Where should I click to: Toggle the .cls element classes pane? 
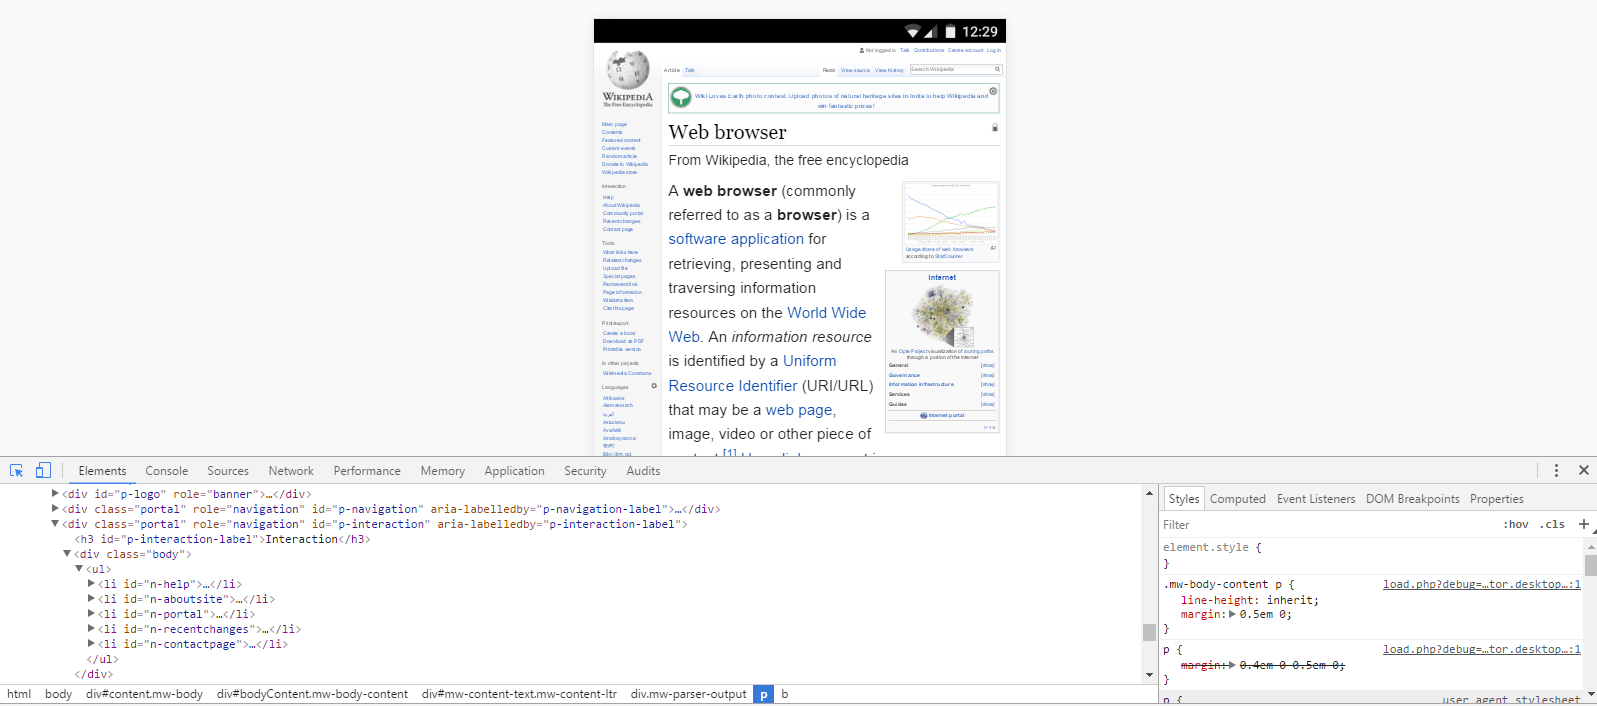pos(1552,524)
